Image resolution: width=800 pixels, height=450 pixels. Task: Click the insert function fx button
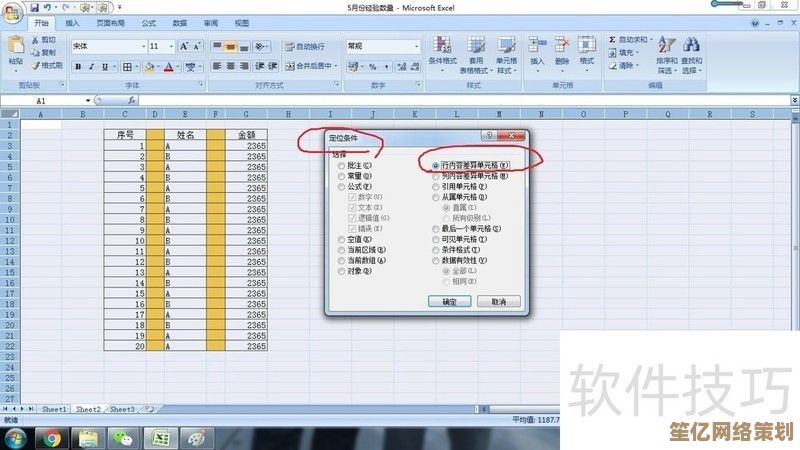(x=132, y=101)
